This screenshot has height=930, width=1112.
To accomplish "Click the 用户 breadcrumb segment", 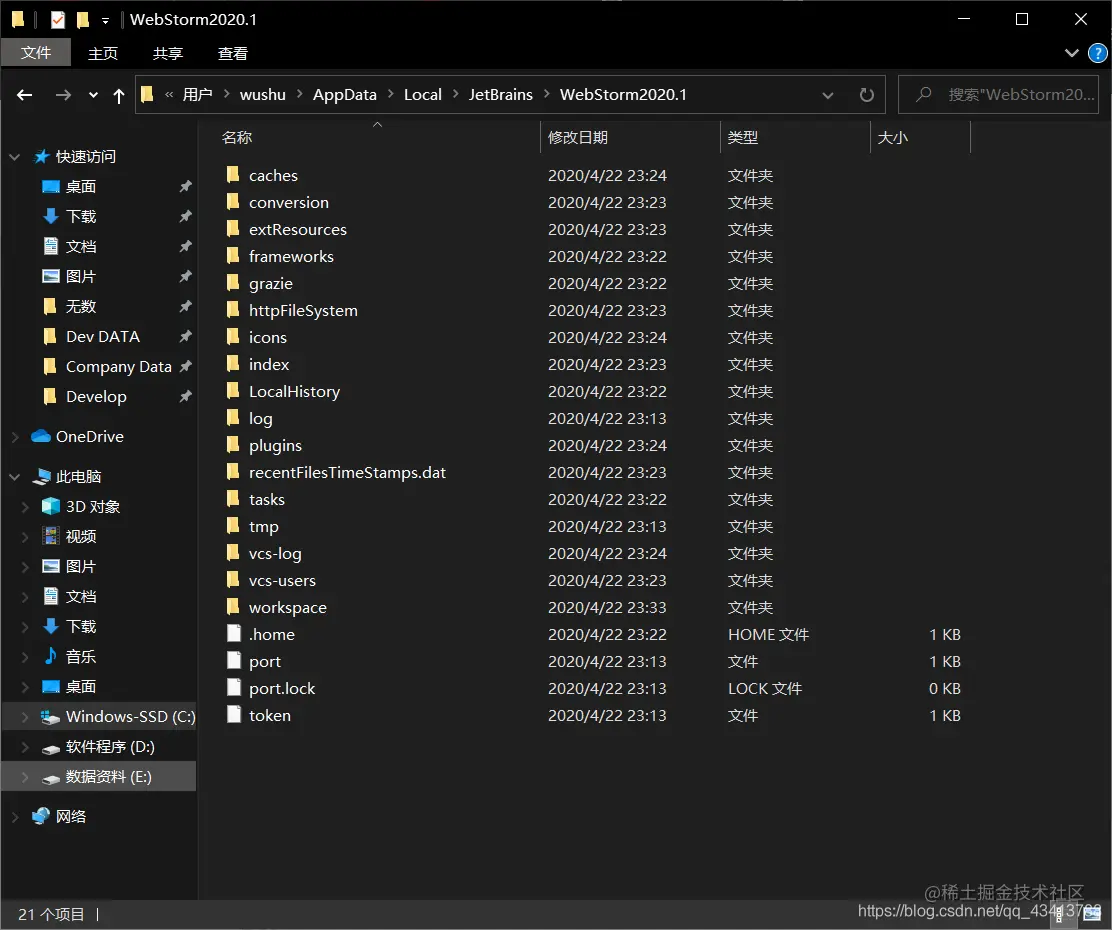I will click(x=197, y=95).
